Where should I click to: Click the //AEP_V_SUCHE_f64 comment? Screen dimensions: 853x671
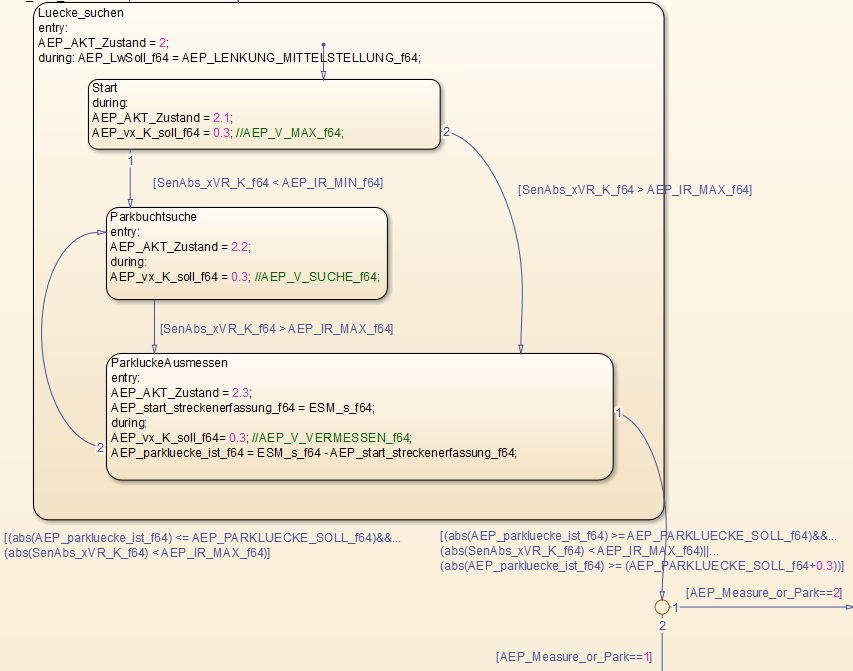[317, 276]
